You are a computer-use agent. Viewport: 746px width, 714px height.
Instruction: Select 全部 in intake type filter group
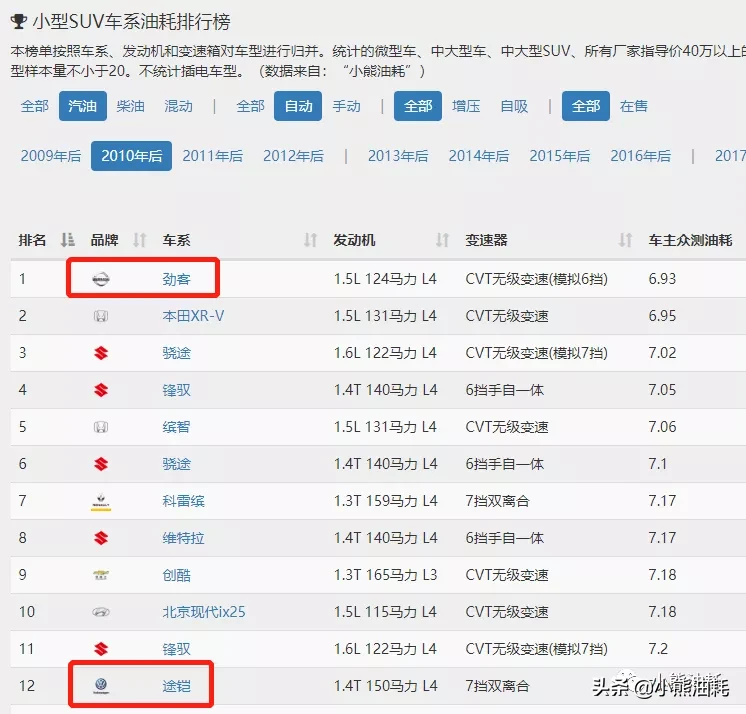point(418,106)
